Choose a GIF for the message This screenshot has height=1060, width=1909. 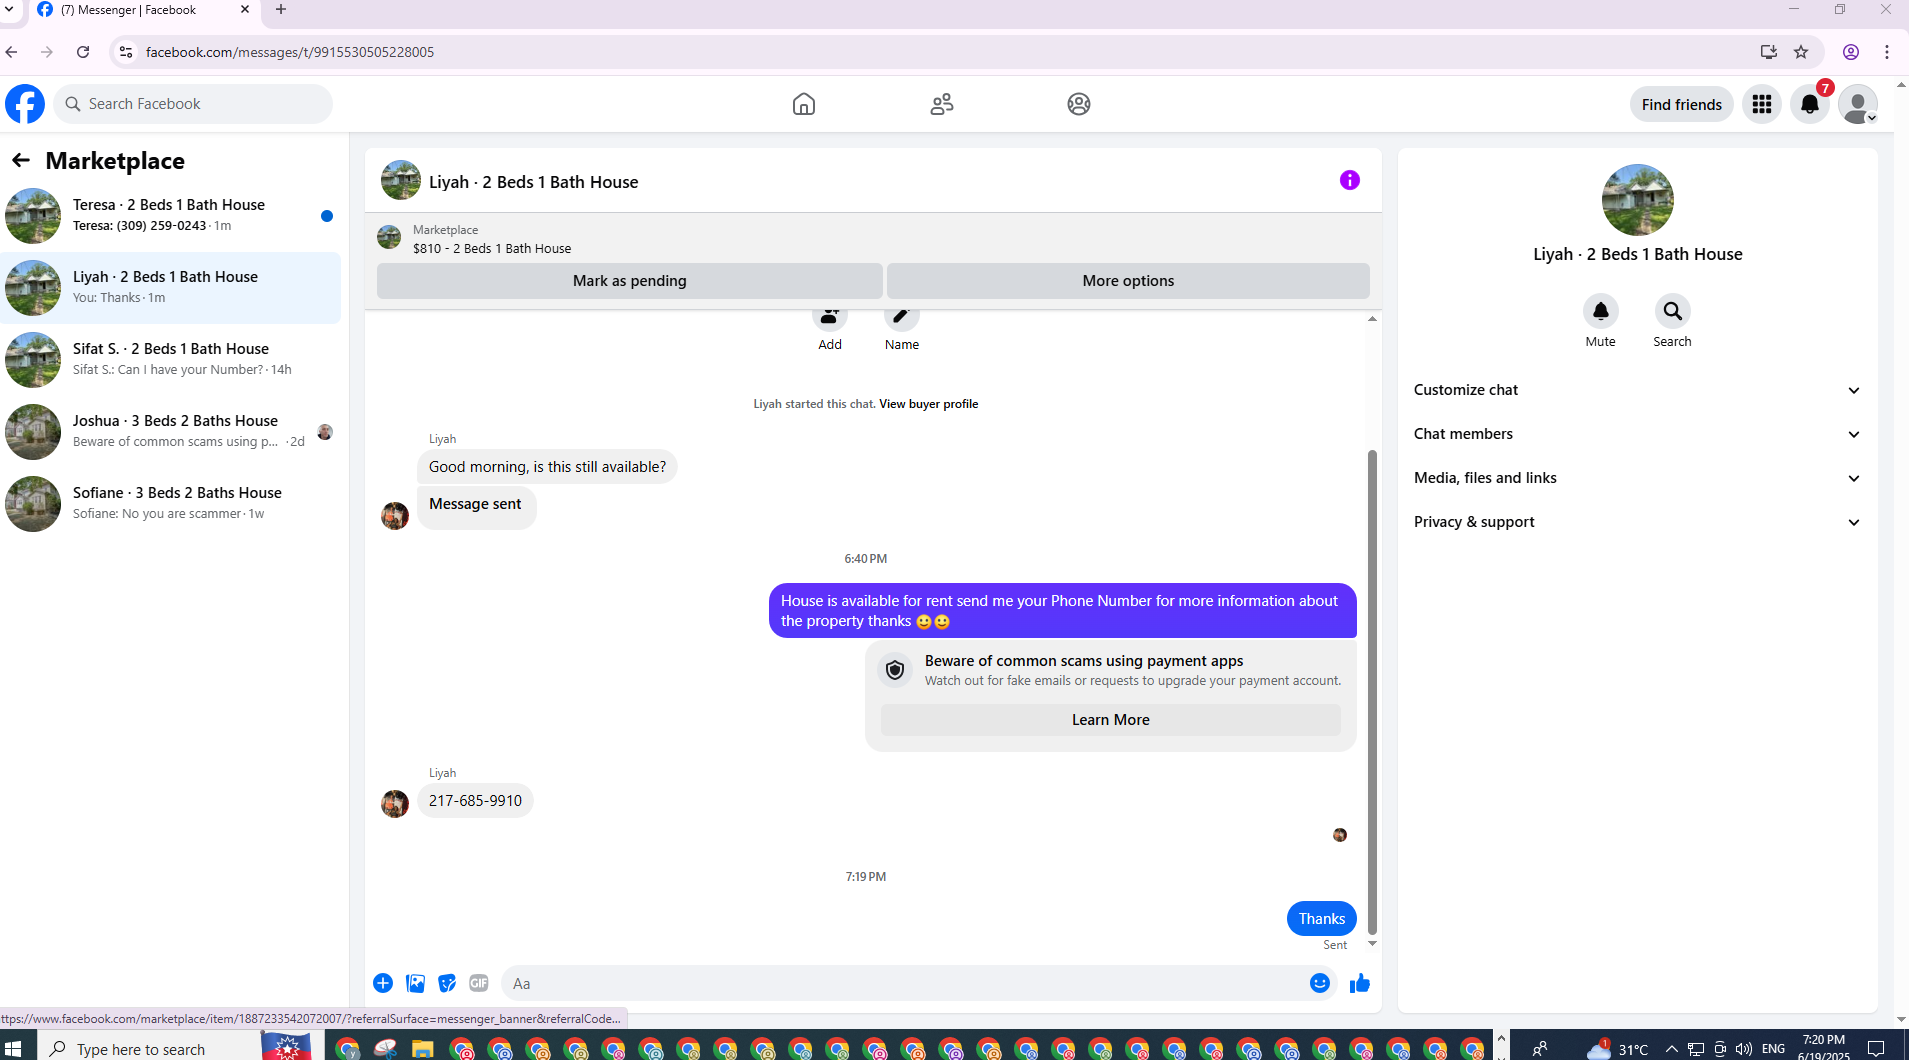(479, 983)
